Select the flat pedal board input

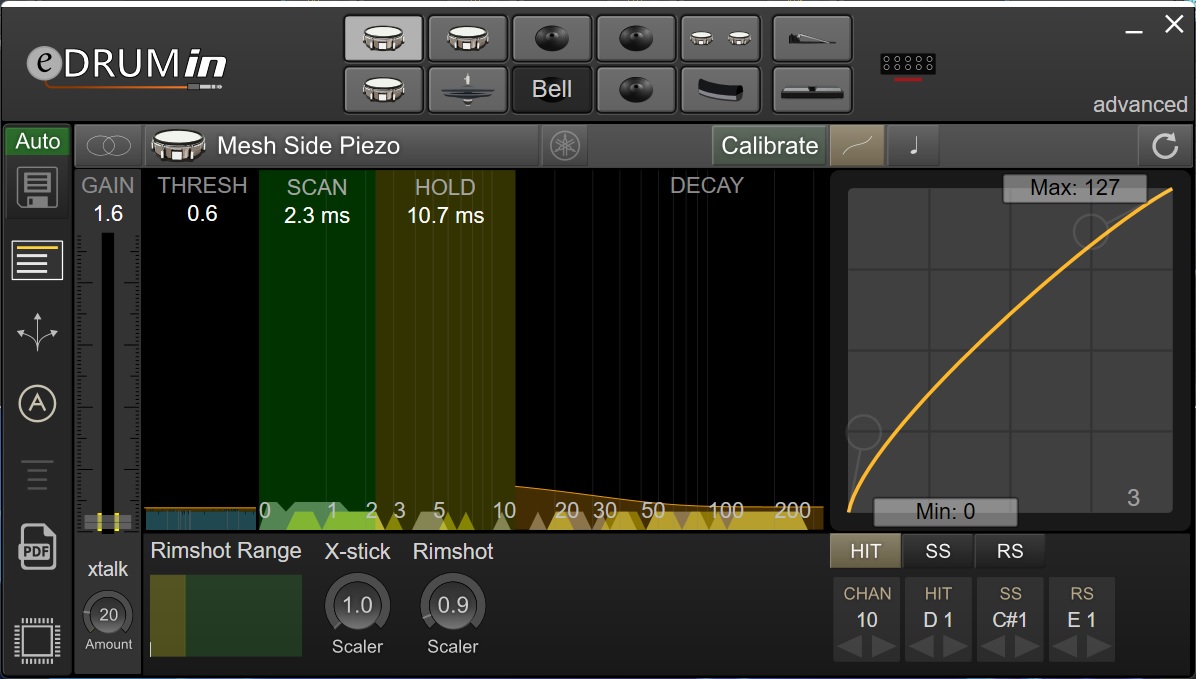(x=812, y=90)
